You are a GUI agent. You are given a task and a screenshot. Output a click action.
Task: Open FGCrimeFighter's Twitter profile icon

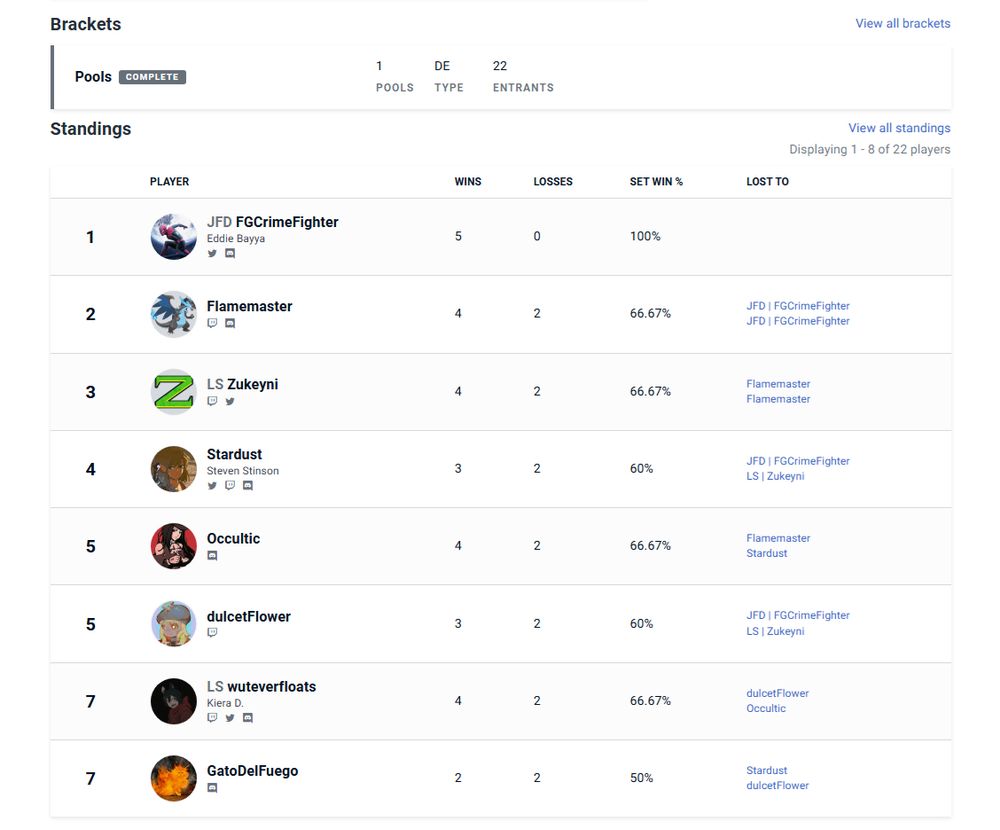(212, 254)
